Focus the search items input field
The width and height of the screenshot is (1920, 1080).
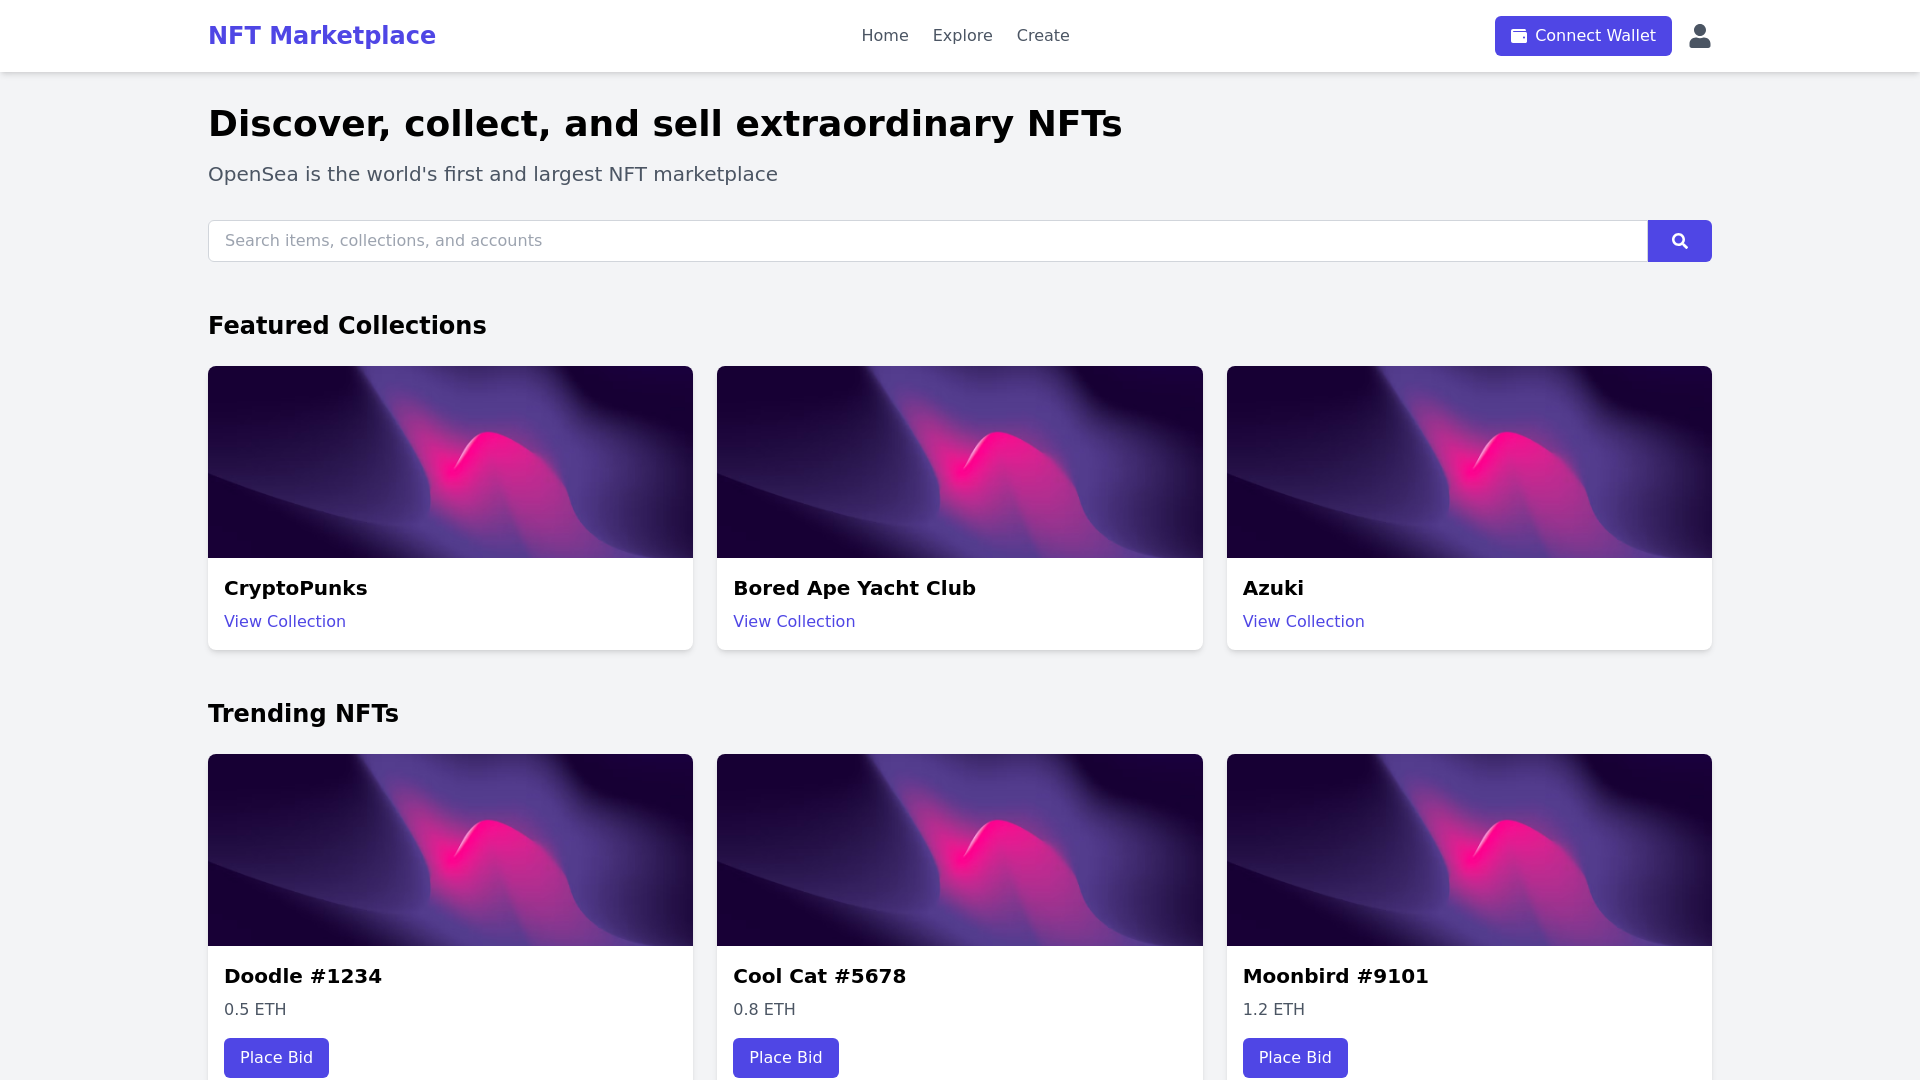[x=927, y=241]
